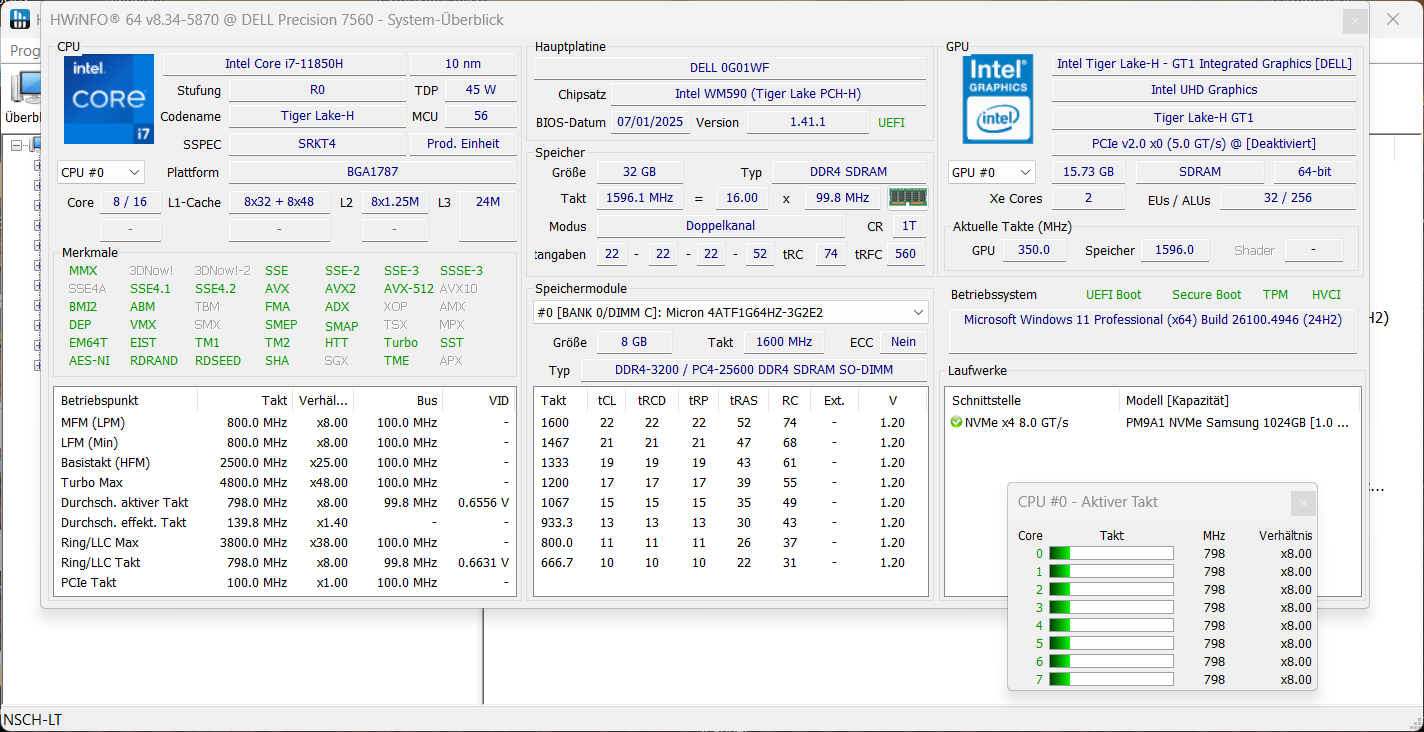Click the Schnittstelle column header
This screenshot has width=1424, height=732.
(1033, 400)
